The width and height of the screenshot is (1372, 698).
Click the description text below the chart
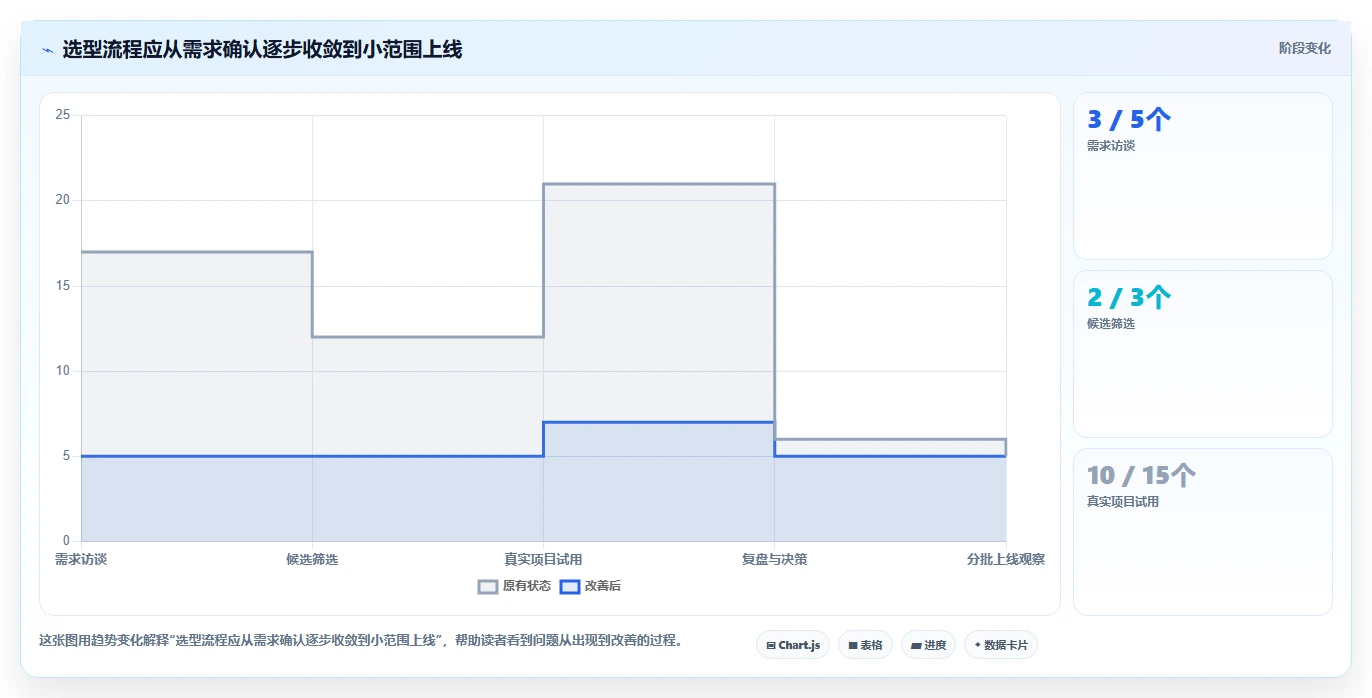(x=361, y=641)
